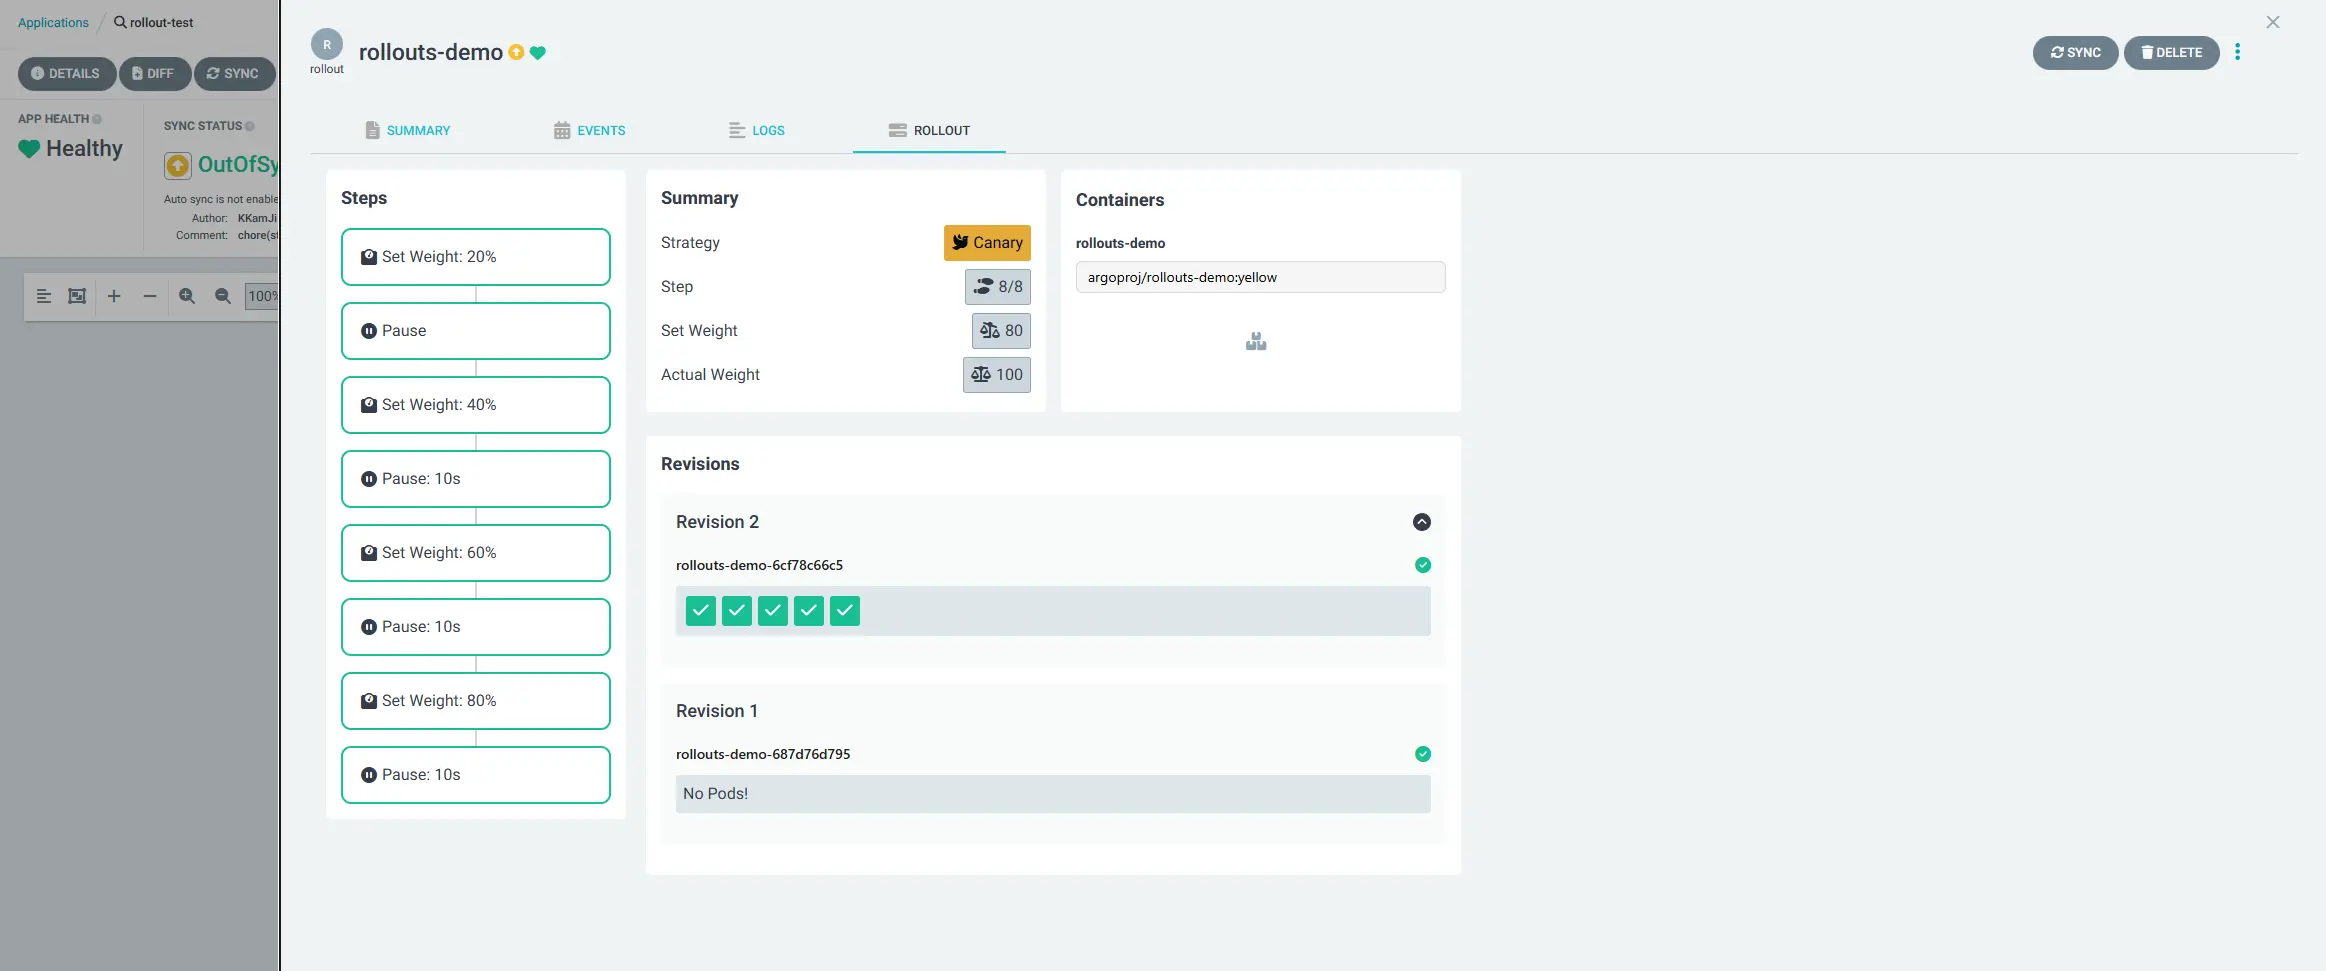Click the fit-to-screen image icon in toolbar
Image resolution: width=2326 pixels, height=971 pixels.
[x=77, y=296]
